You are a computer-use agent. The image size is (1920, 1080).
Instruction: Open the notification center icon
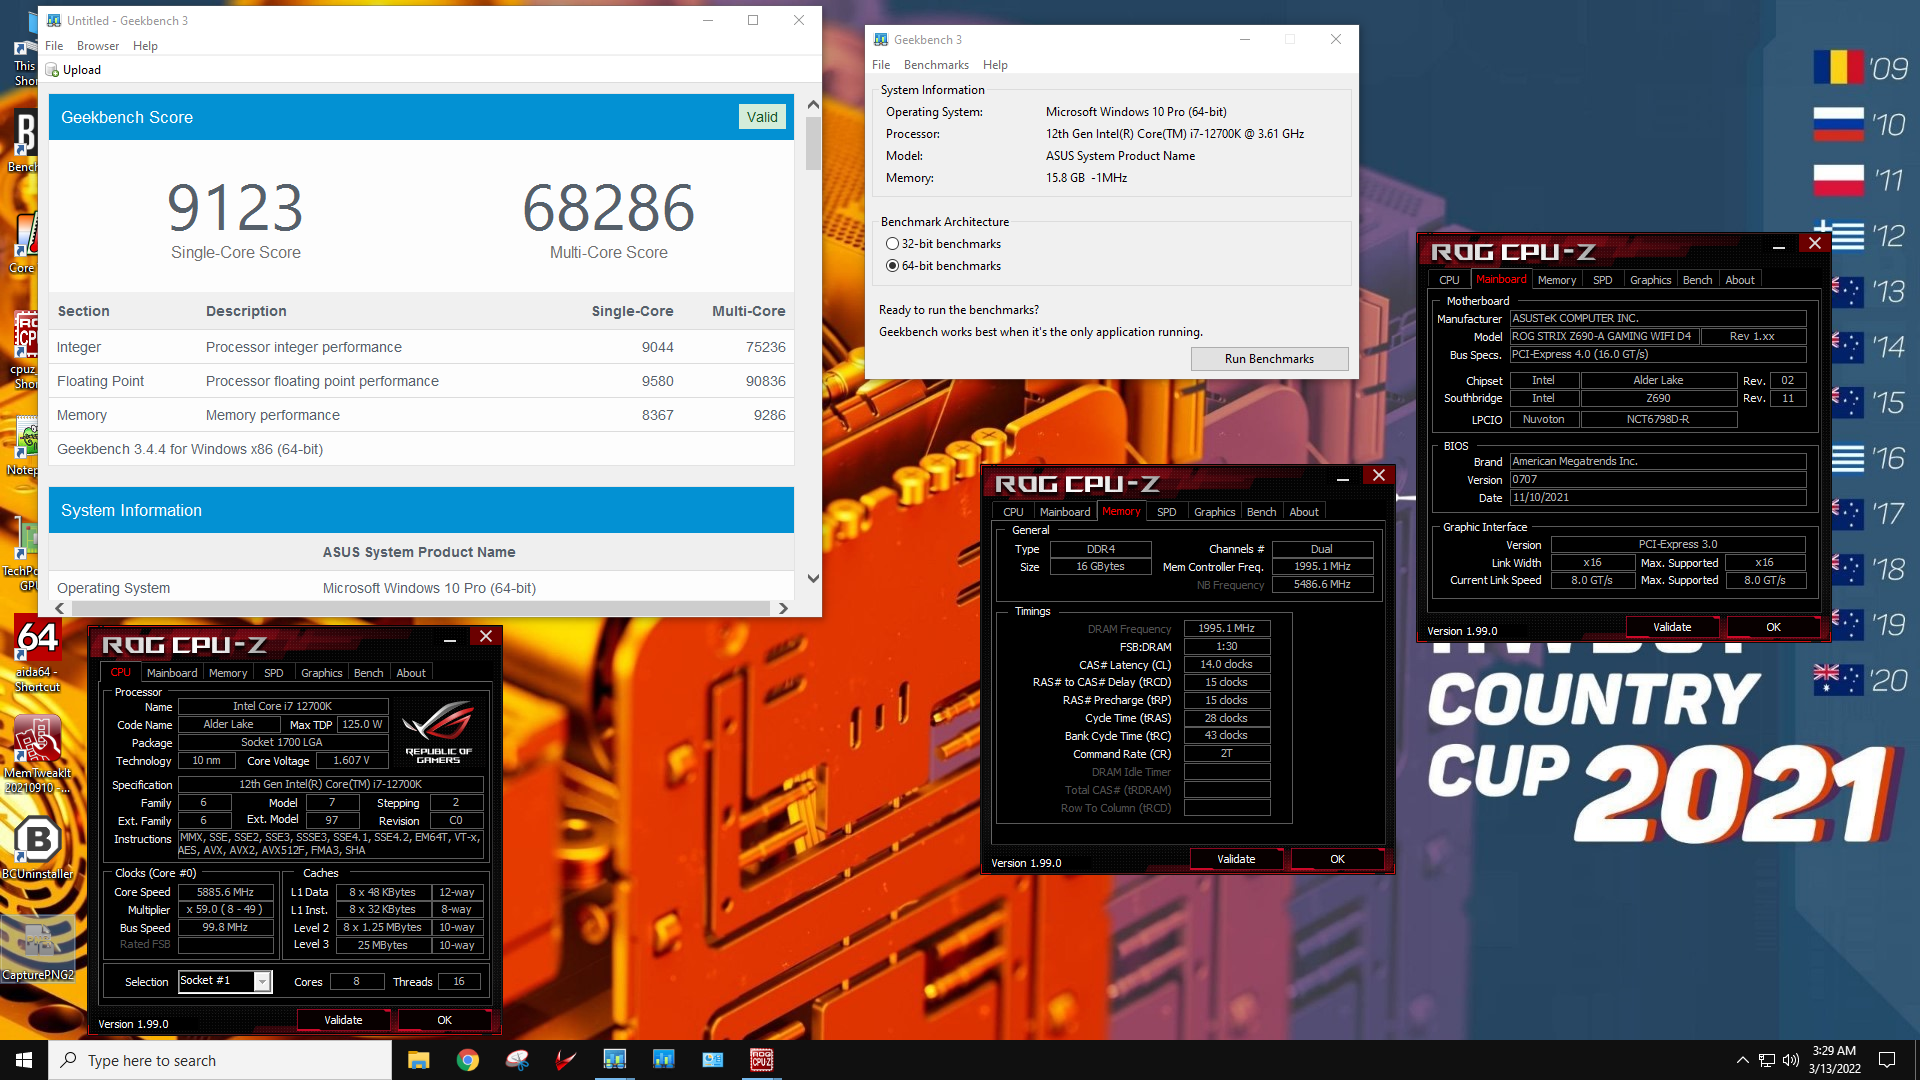pos(1887,1060)
